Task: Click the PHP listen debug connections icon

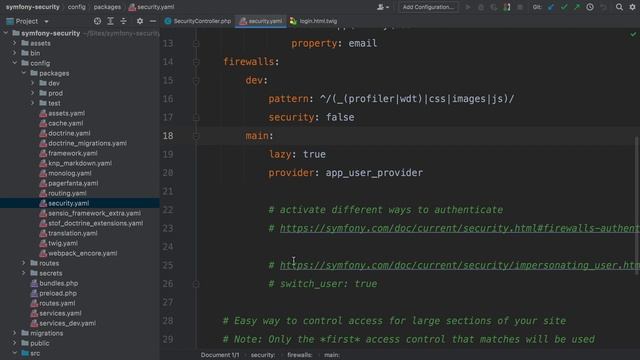Action: pos(507,7)
